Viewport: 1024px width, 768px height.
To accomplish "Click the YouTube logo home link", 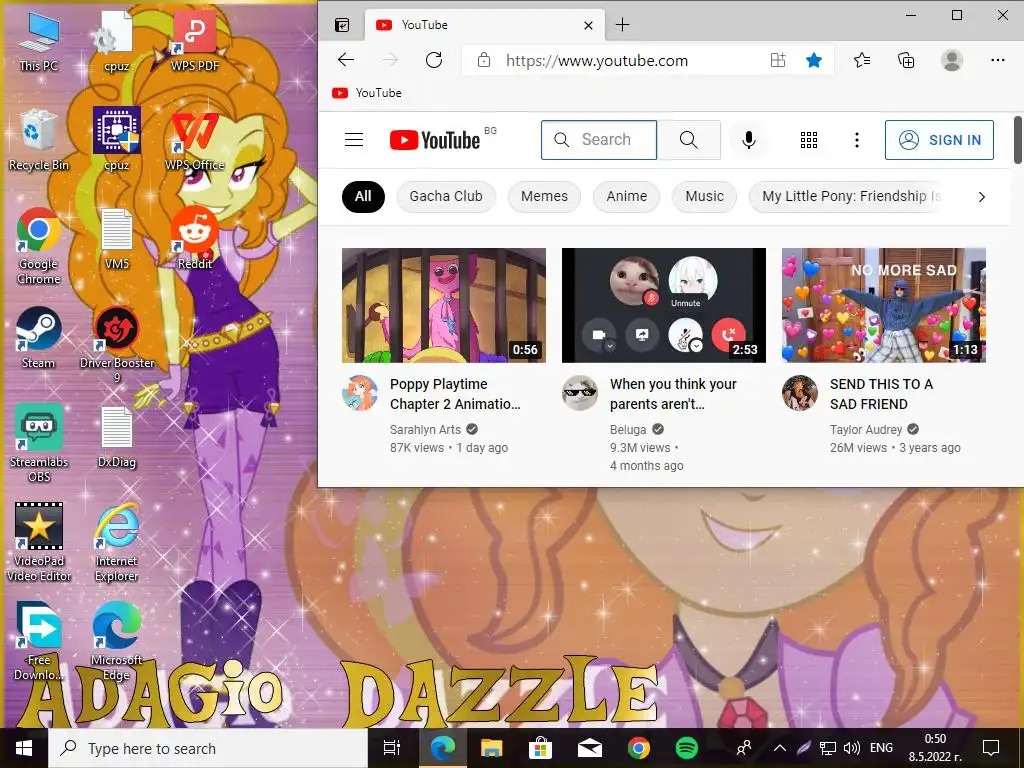I will pyautogui.click(x=435, y=140).
